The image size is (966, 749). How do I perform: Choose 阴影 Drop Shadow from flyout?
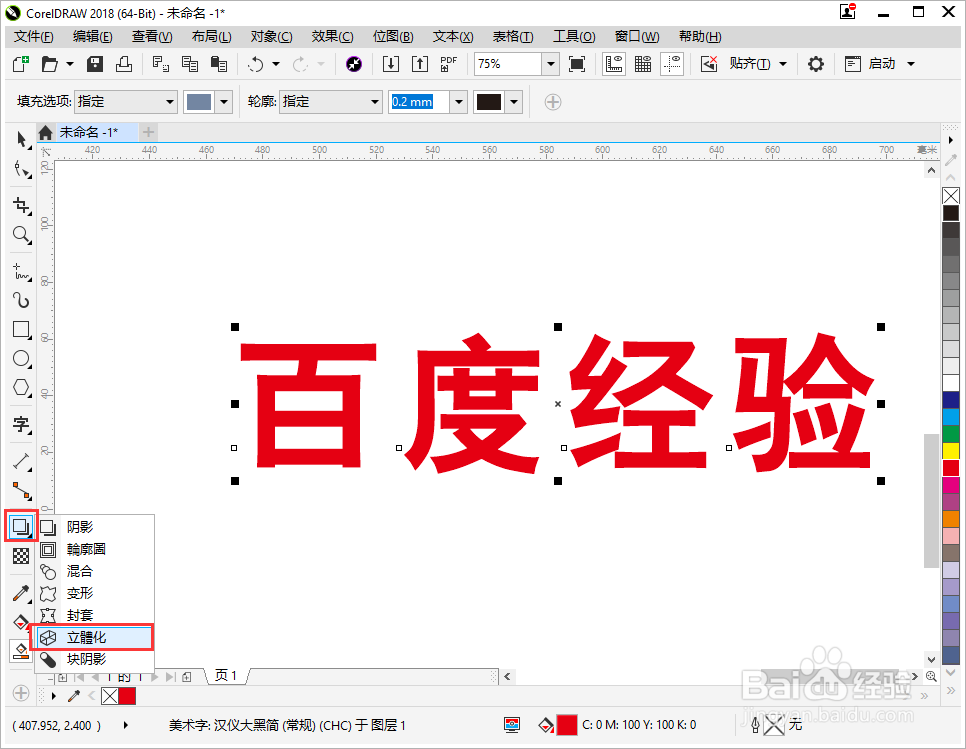pyautogui.click(x=94, y=527)
